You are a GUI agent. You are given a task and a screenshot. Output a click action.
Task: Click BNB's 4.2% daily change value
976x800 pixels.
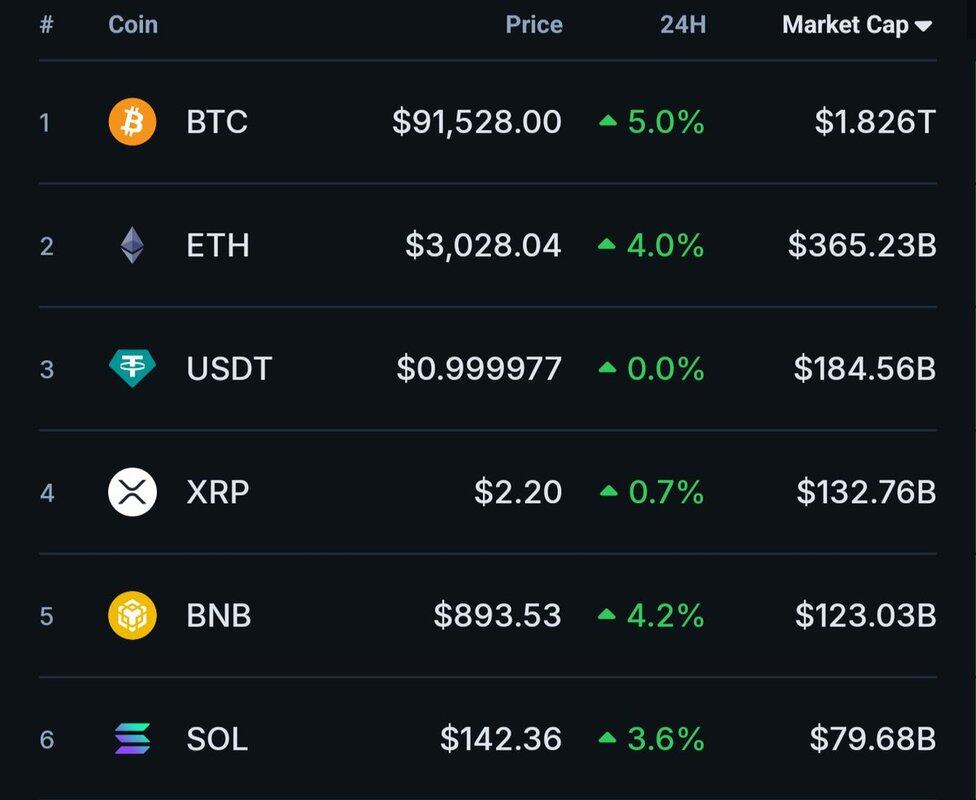[x=666, y=615]
